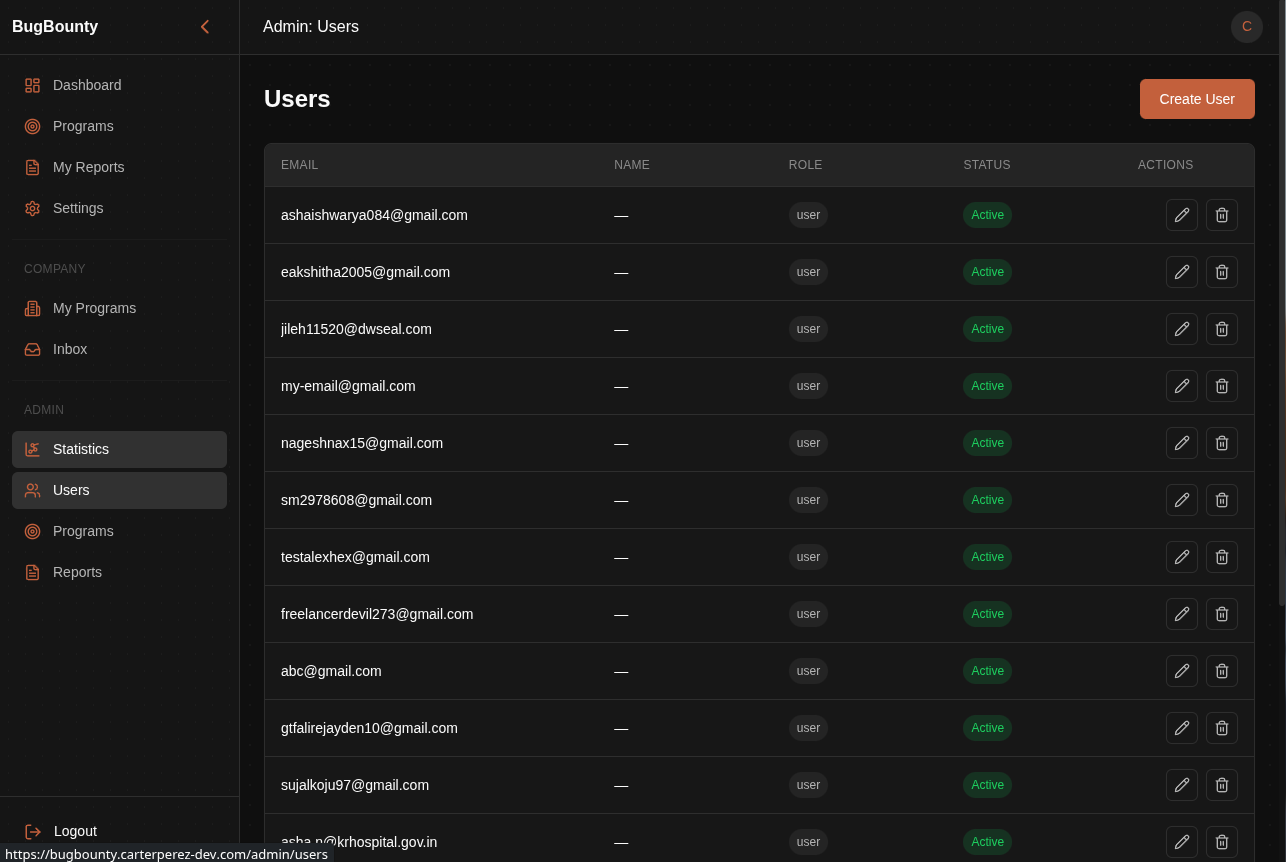This screenshot has width=1286, height=862.
Task: Delete user my-email@gmail.com
Action: pyautogui.click(x=1222, y=386)
